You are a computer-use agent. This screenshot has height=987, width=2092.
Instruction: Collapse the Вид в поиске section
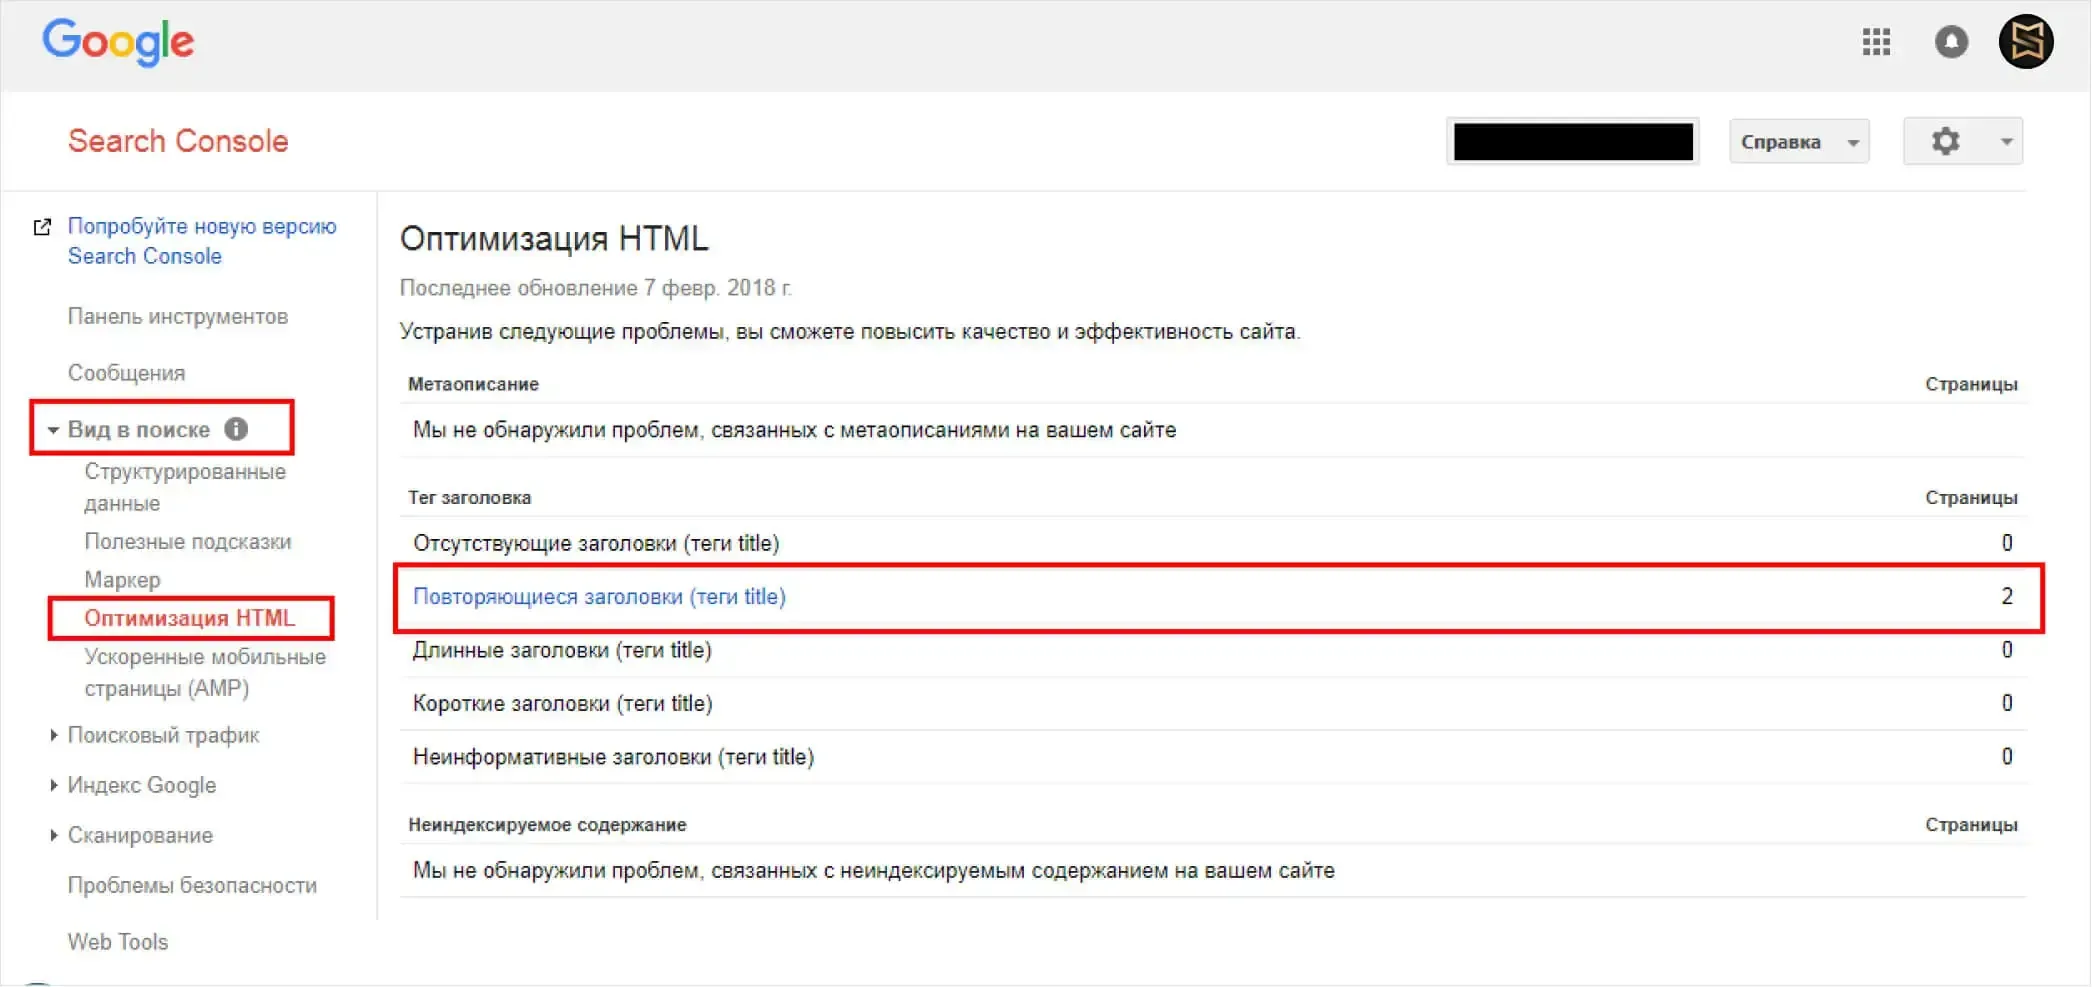(x=53, y=430)
